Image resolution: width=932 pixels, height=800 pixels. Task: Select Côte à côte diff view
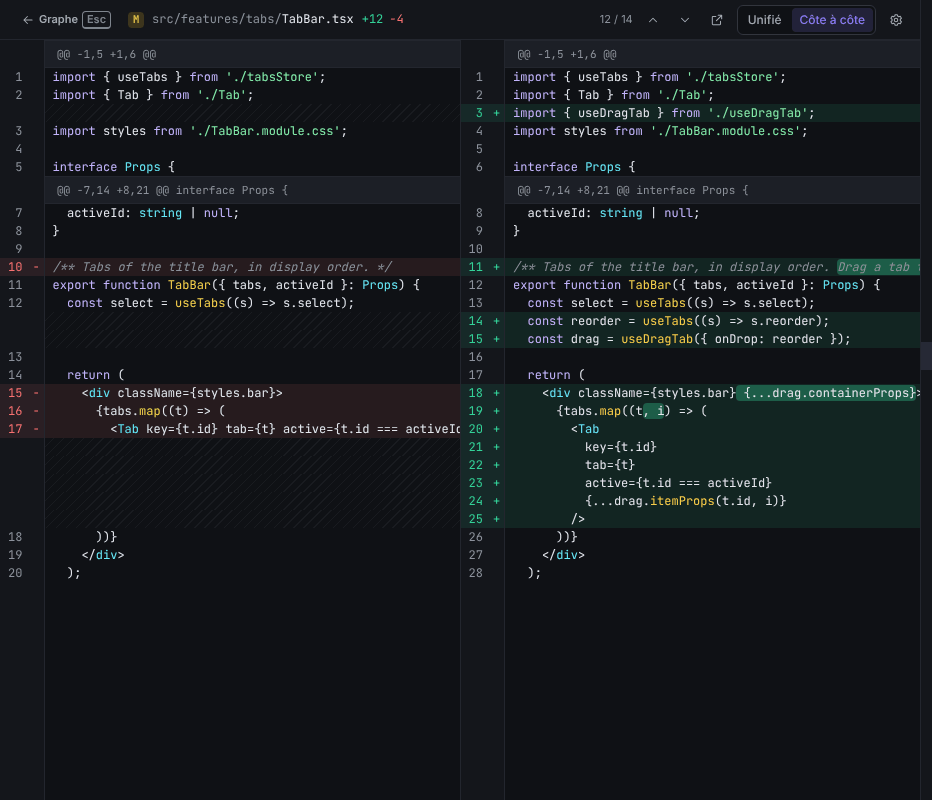[x=832, y=20]
